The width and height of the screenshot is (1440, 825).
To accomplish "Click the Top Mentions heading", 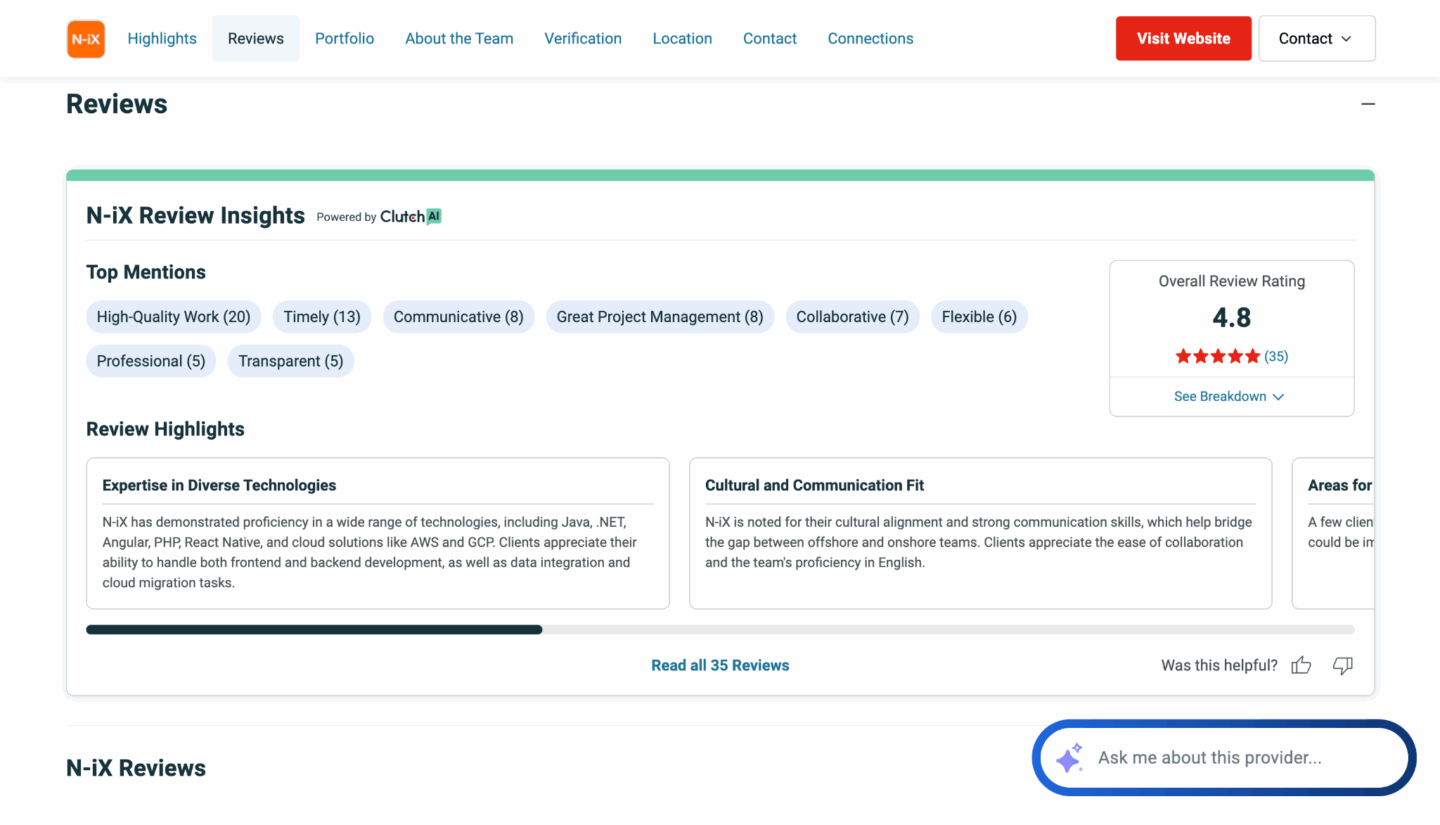I will coord(146,272).
